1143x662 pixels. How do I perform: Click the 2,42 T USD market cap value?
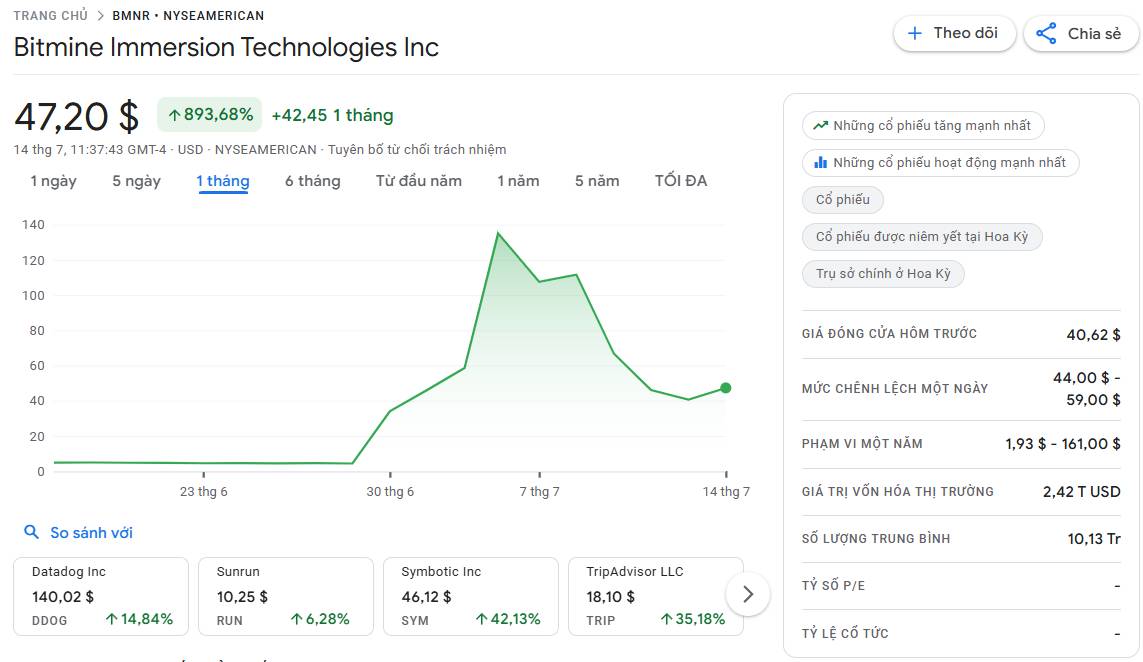(x=1082, y=491)
